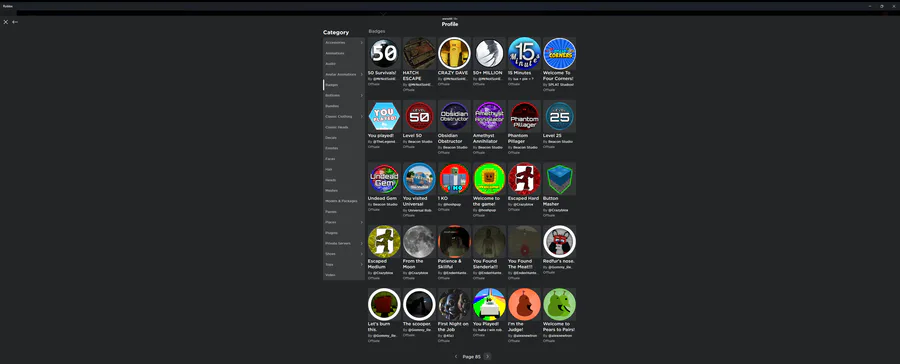Open the 50 Survivals badge icon
900x364 pixels.
(x=384, y=53)
